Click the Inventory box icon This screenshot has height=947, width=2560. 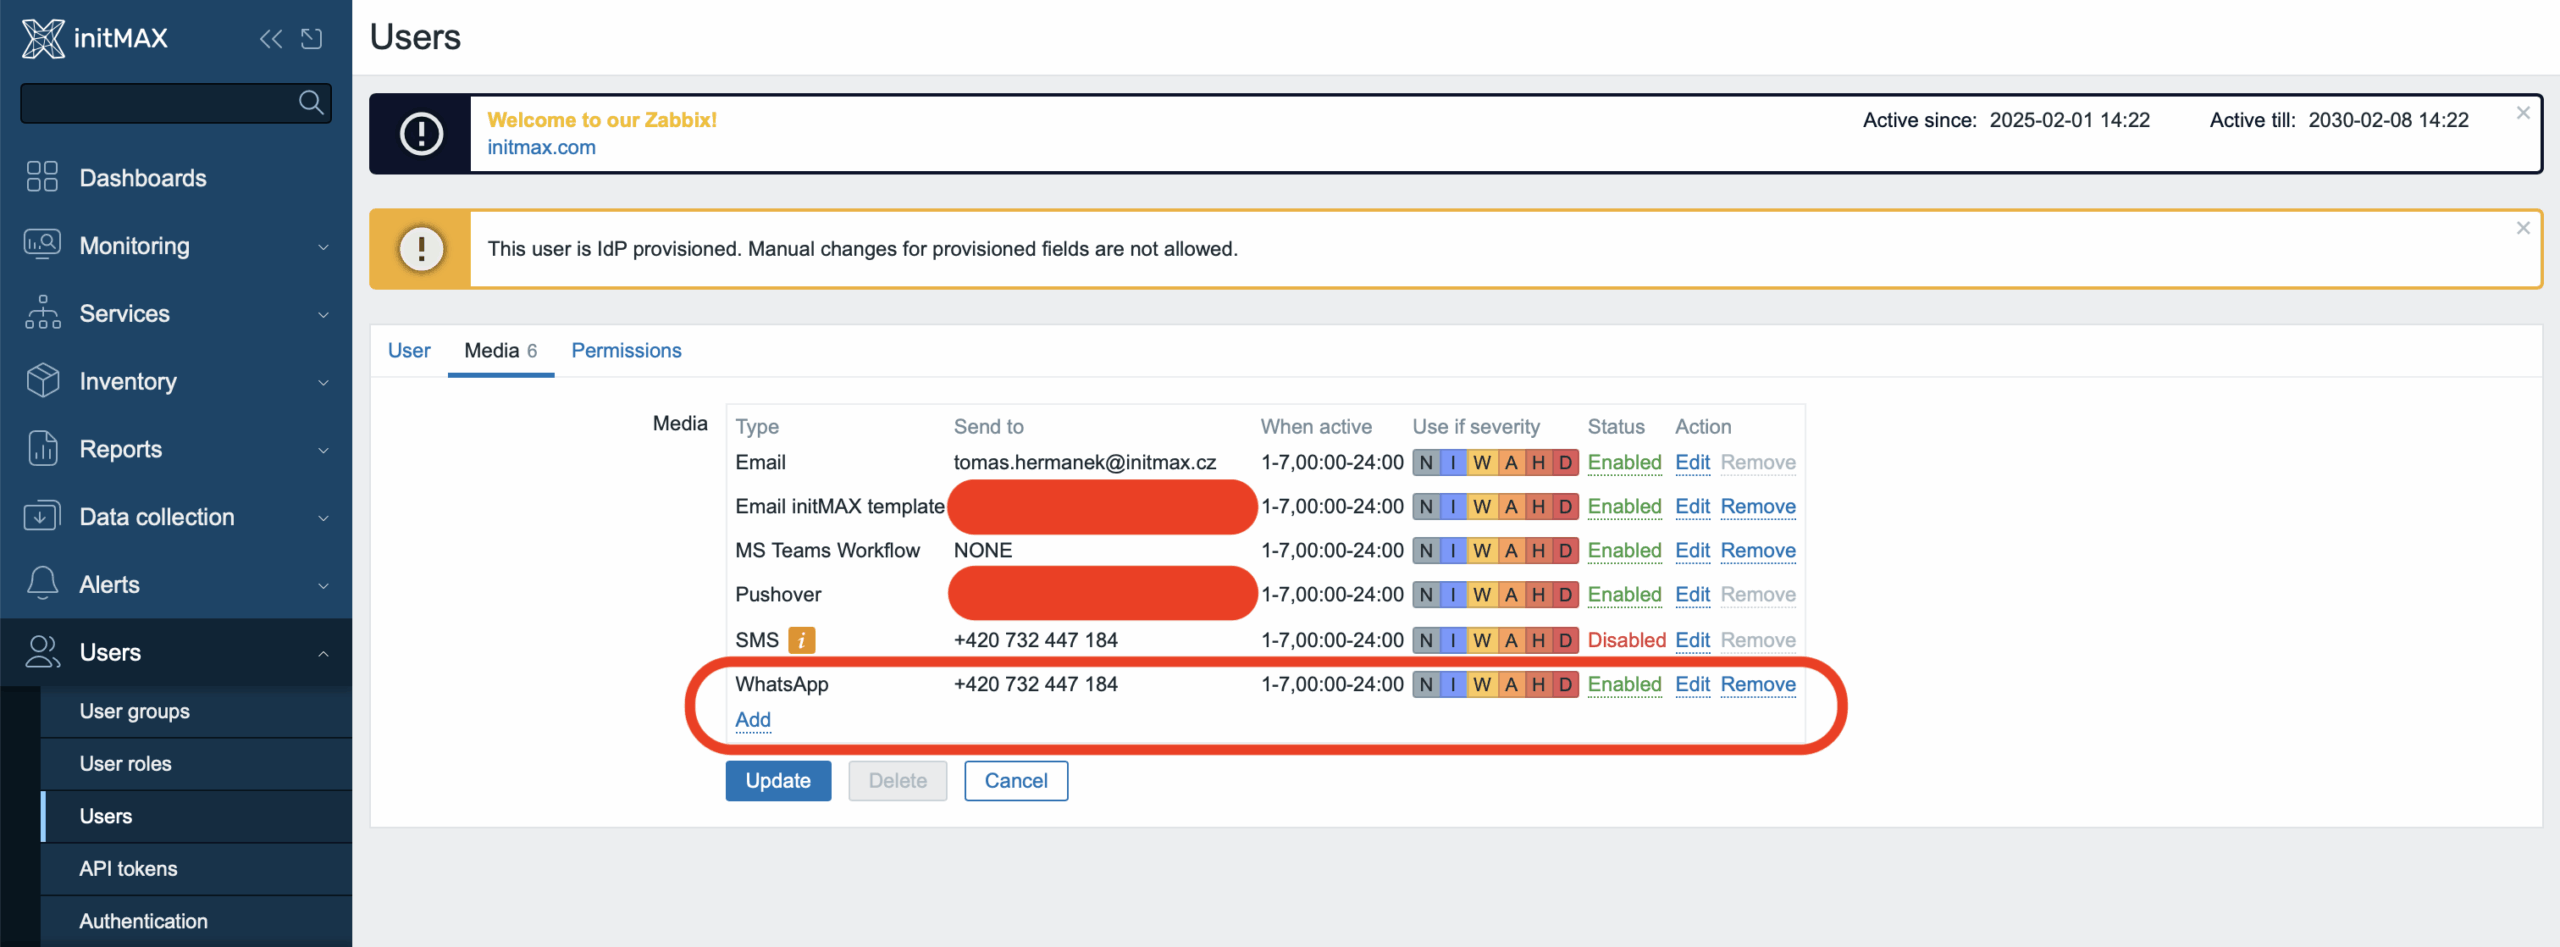[x=42, y=381]
